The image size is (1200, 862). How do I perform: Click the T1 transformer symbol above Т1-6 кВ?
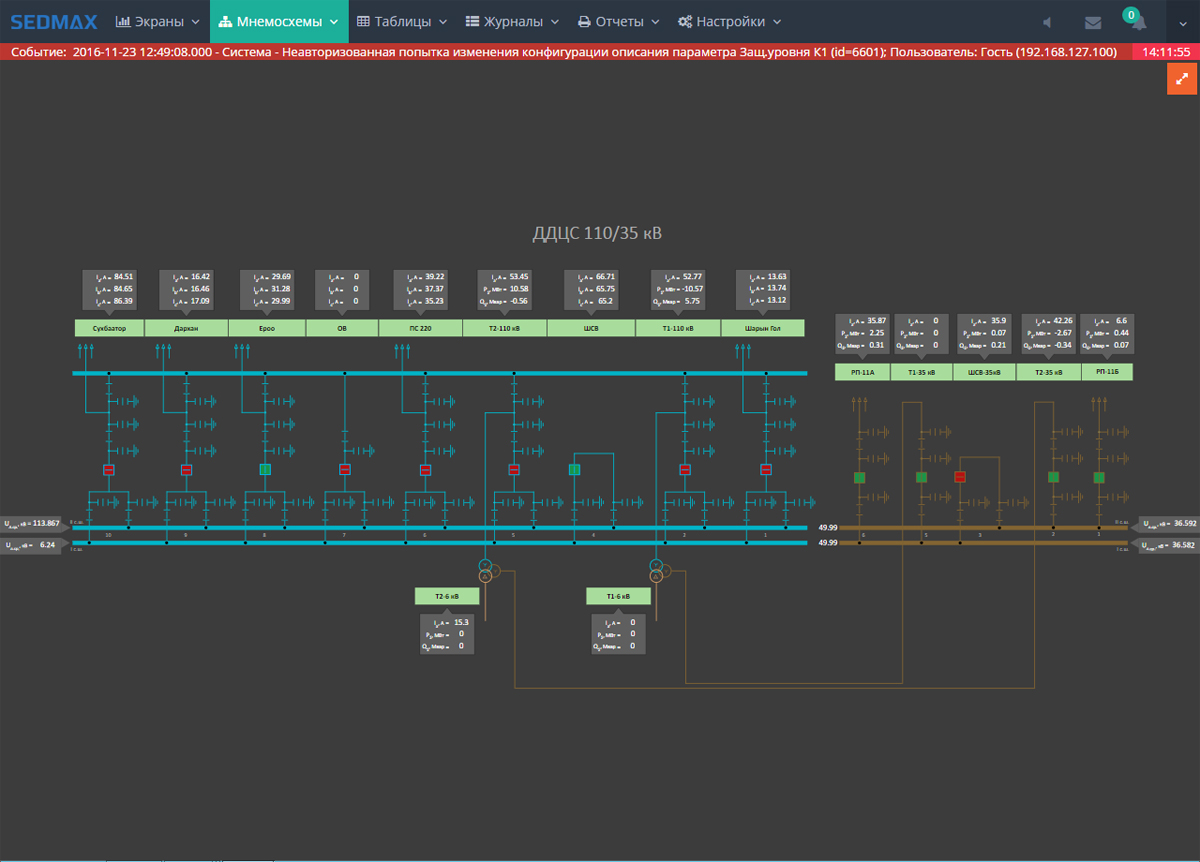(657, 570)
